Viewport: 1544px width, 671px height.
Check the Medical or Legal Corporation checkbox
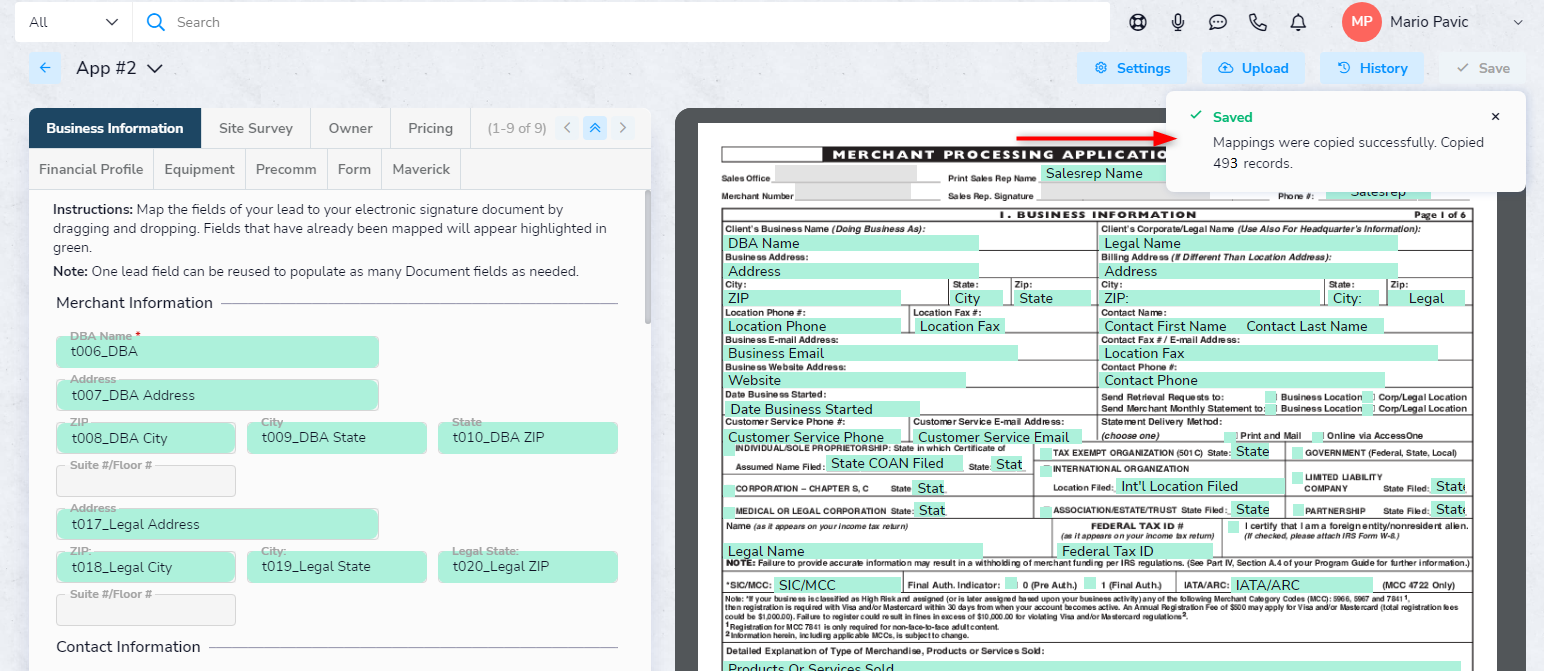pos(729,512)
